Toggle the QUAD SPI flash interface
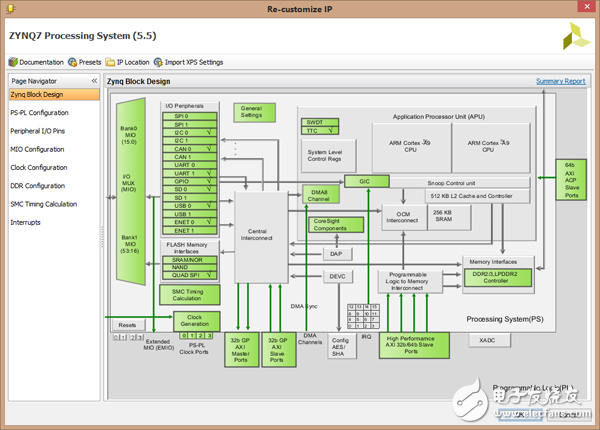Image resolution: width=600 pixels, height=430 pixels. [x=188, y=275]
